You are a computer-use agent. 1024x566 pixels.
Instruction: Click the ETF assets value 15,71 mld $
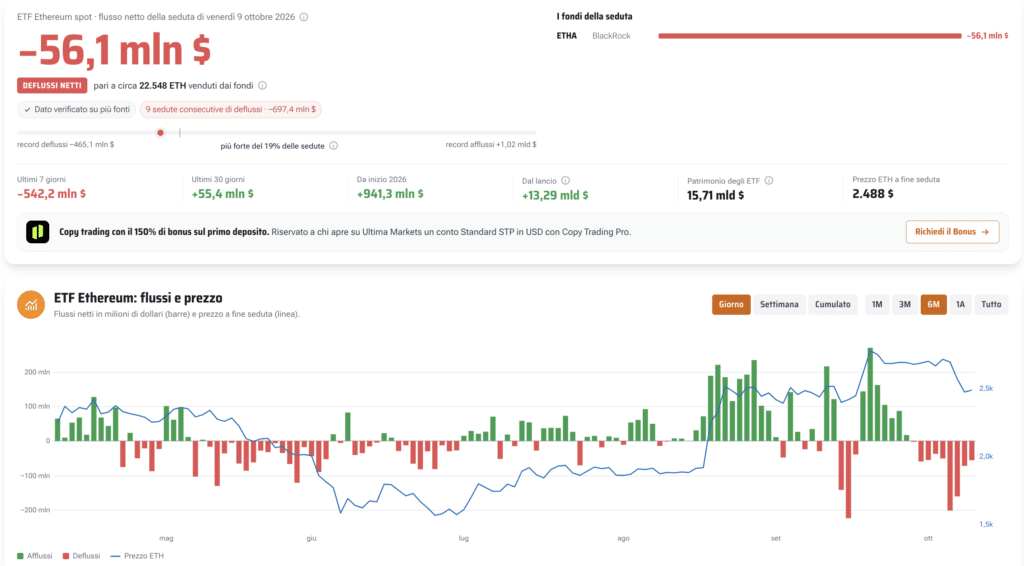click(715, 195)
